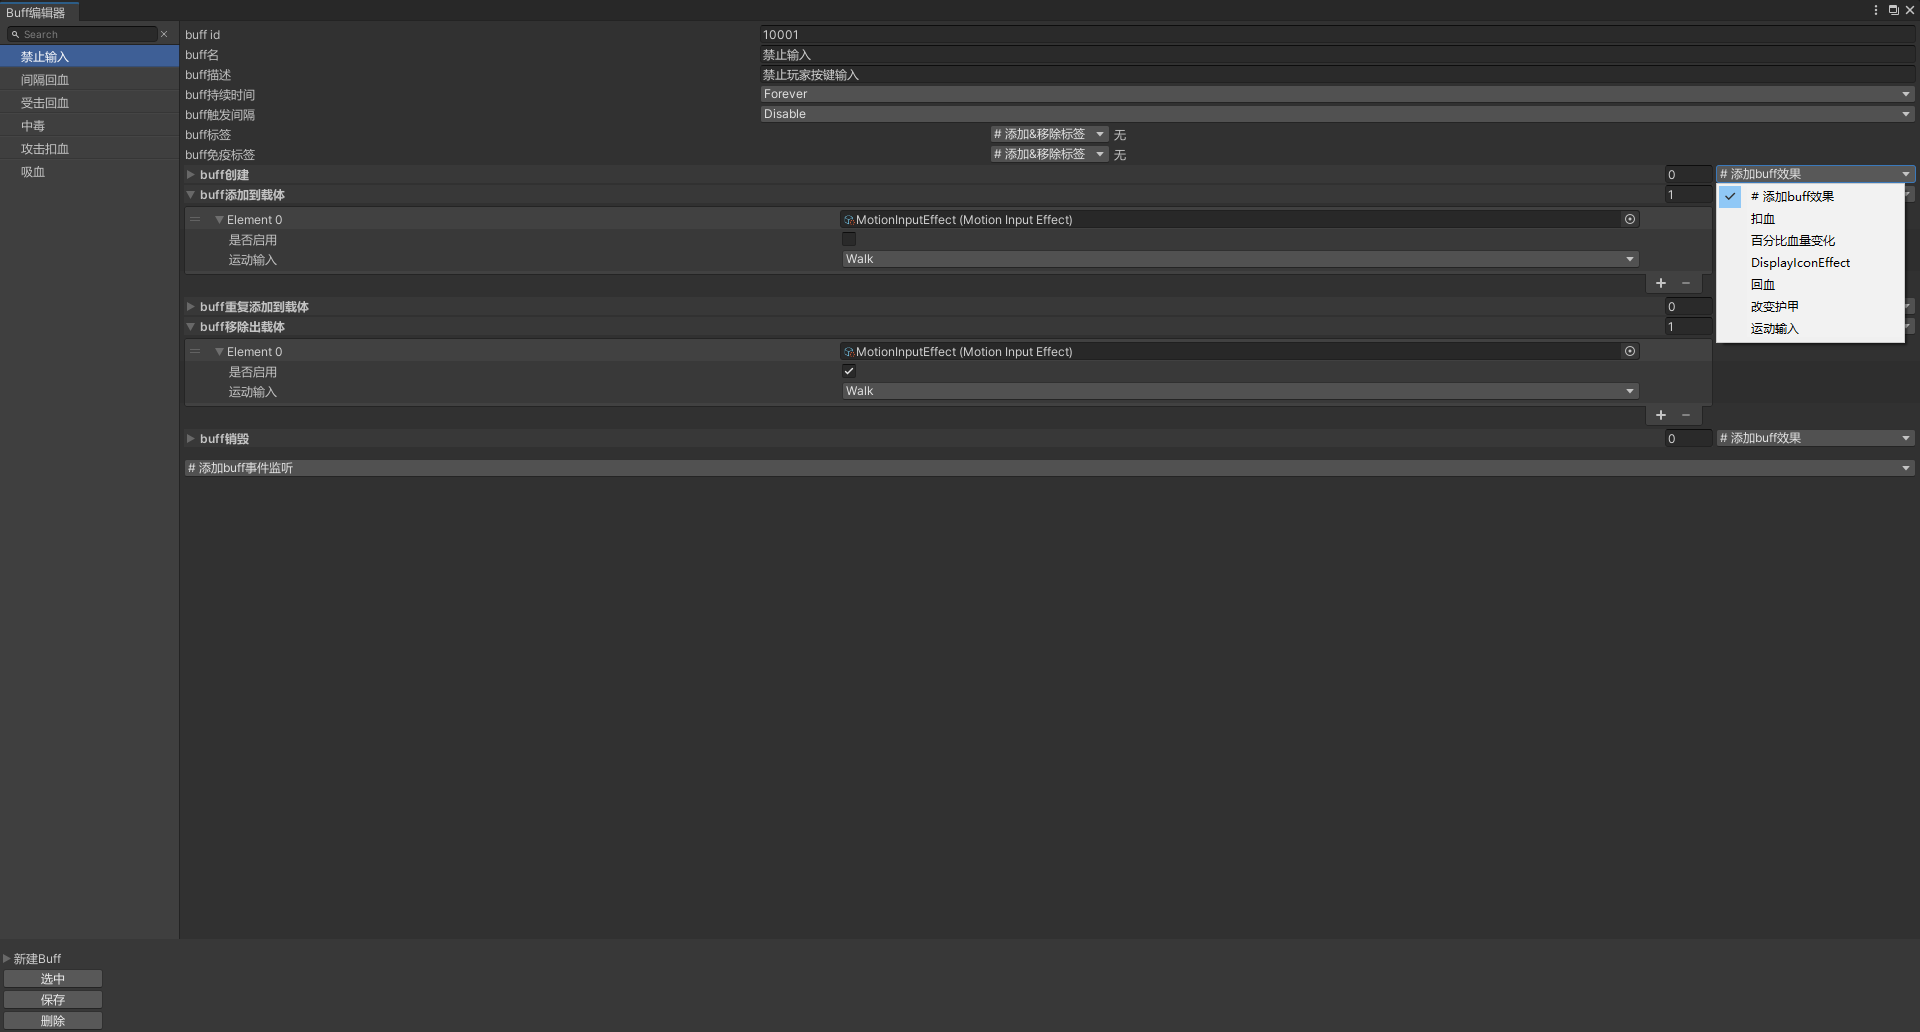Collapse the buff移除出载体 section
The height and width of the screenshot is (1032, 1920).
pos(190,327)
